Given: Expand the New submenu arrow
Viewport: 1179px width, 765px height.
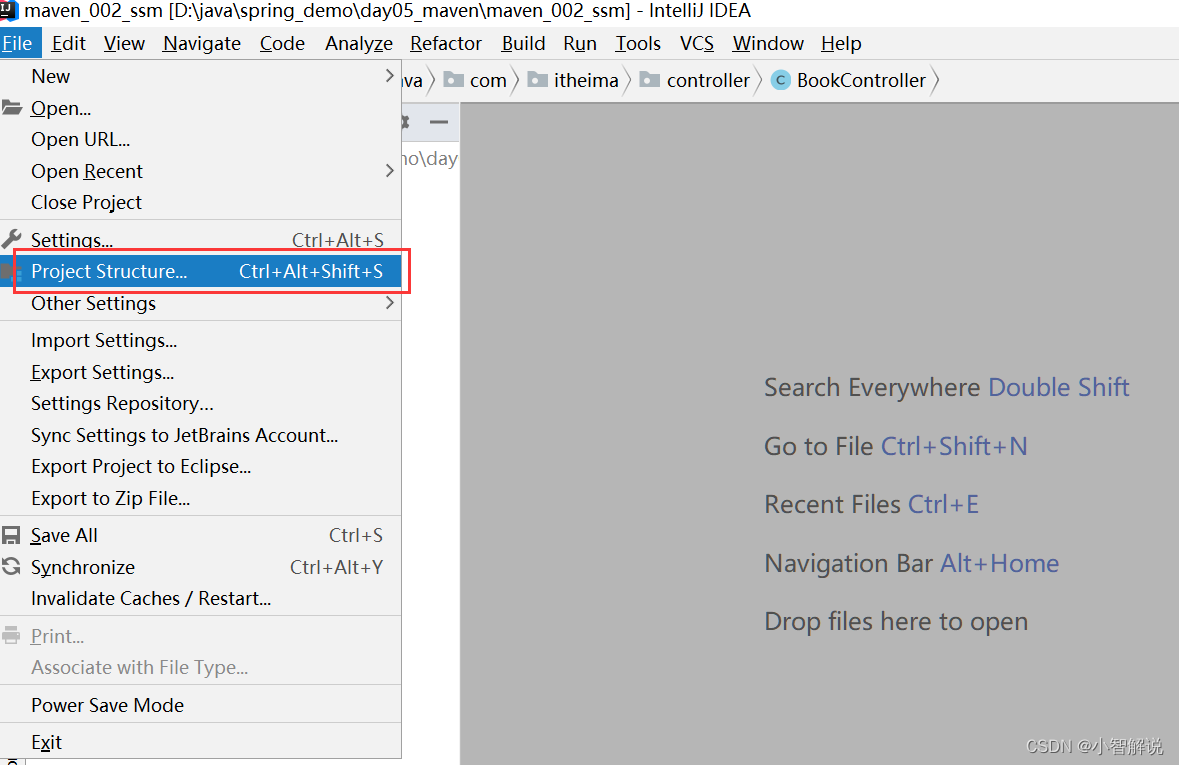Looking at the screenshot, I should point(389,76).
